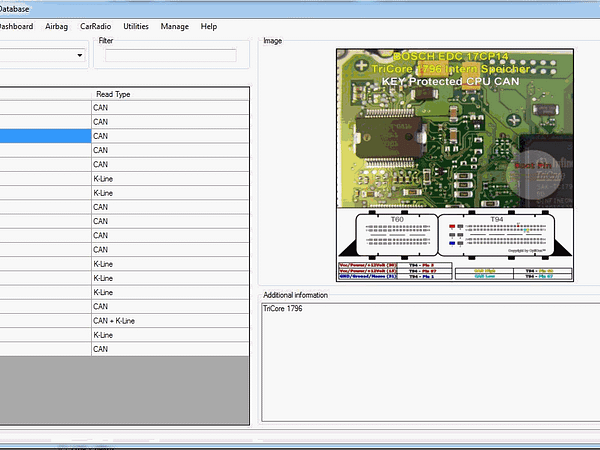The height and width of the screenshot is (450, 600).
Task: Open the CarRadio menu
Action: pyautogui.click(x=96, y=26)
